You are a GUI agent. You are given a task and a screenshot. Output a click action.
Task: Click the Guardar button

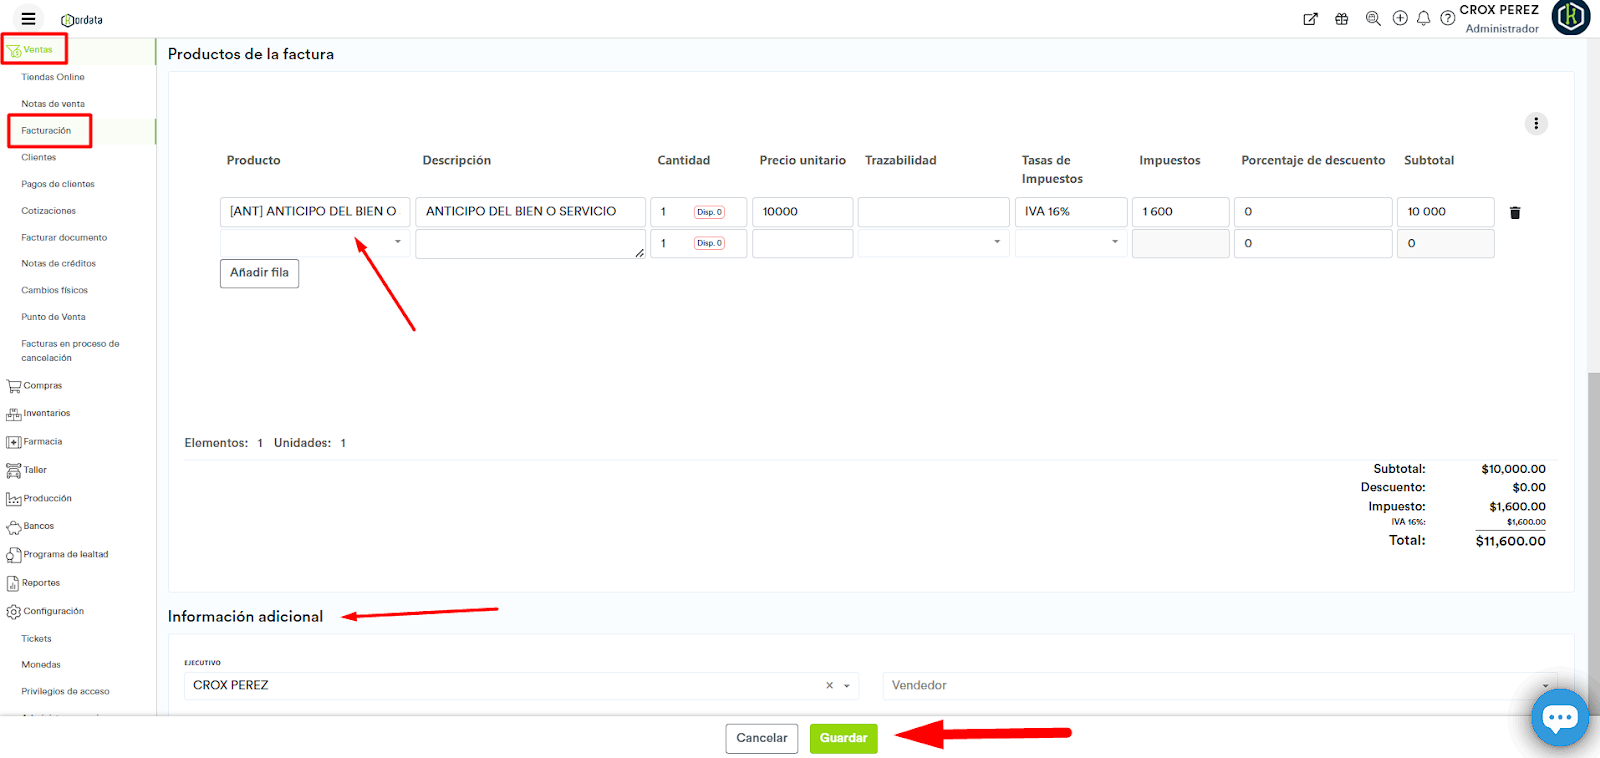[843, 738]
